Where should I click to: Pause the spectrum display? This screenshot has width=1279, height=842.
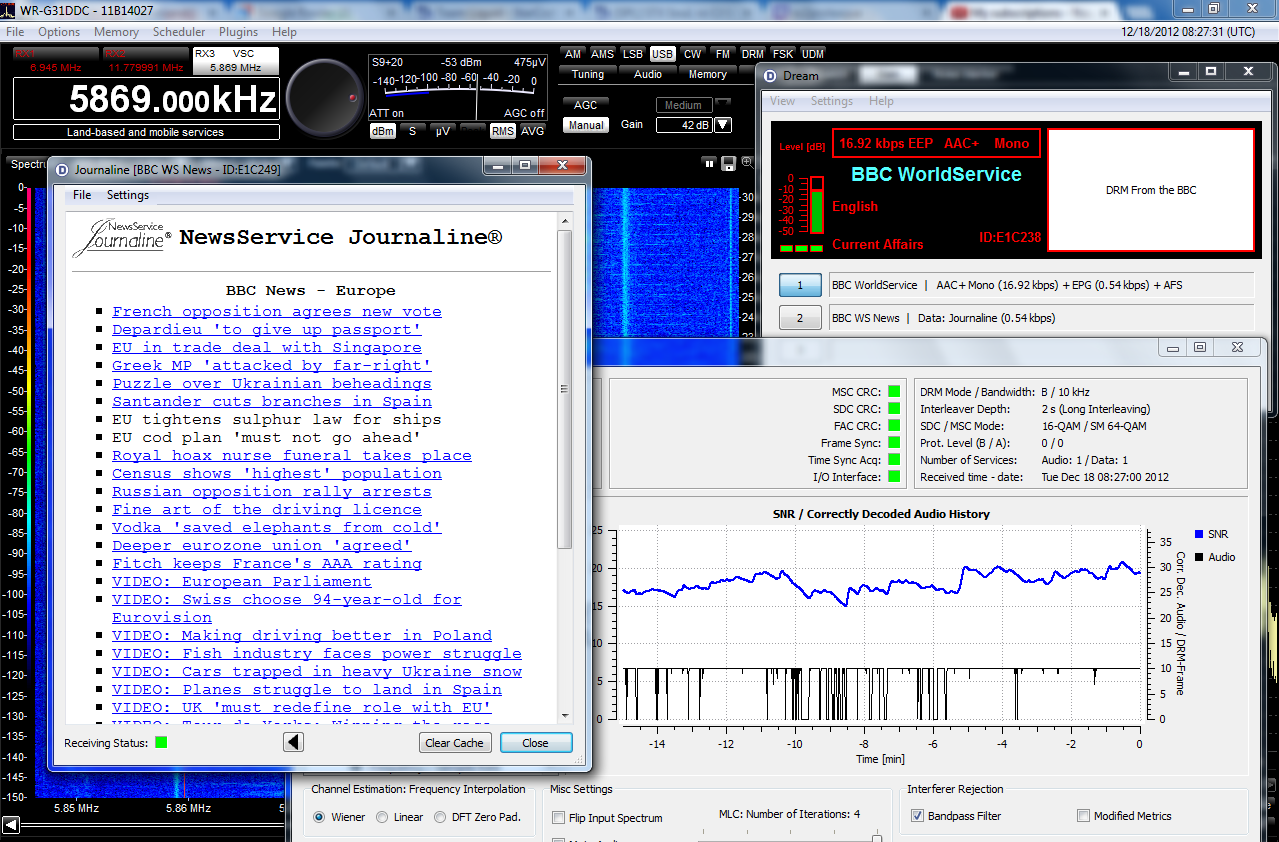tap(710, 163)
